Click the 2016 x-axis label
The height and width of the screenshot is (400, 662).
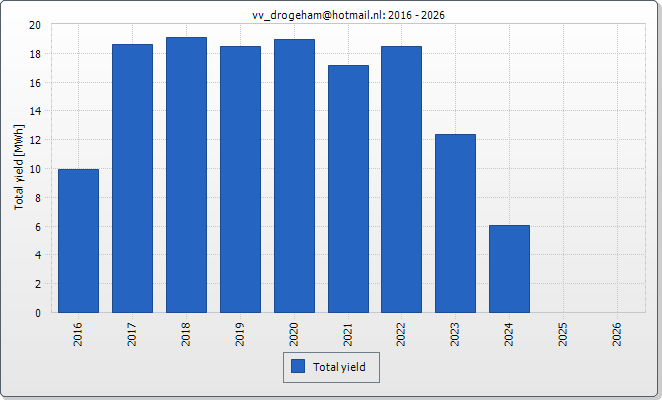coord(78,334)
